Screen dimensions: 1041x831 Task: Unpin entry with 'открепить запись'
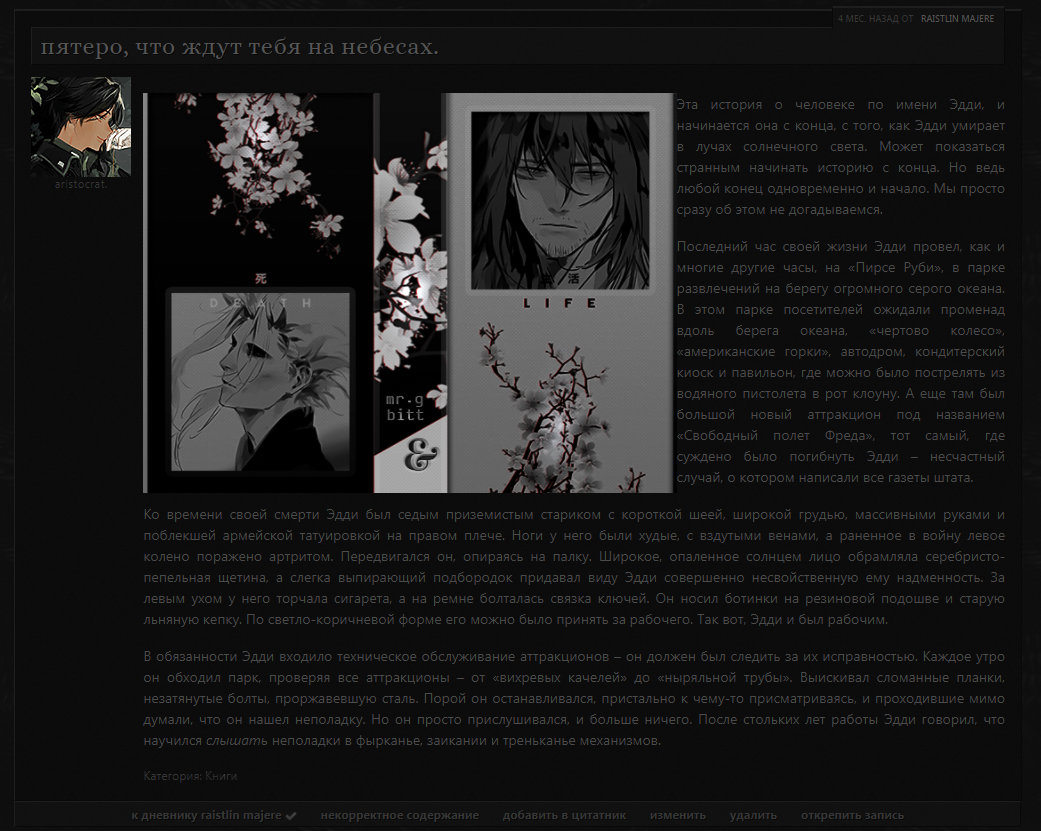coord(852,815)
